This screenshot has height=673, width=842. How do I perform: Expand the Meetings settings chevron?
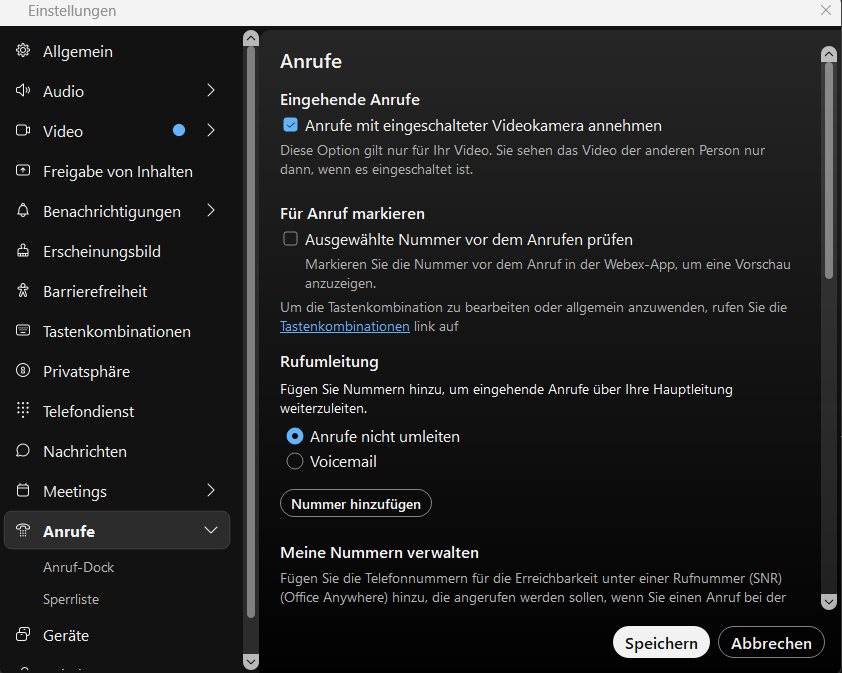[x=210, y=491]
